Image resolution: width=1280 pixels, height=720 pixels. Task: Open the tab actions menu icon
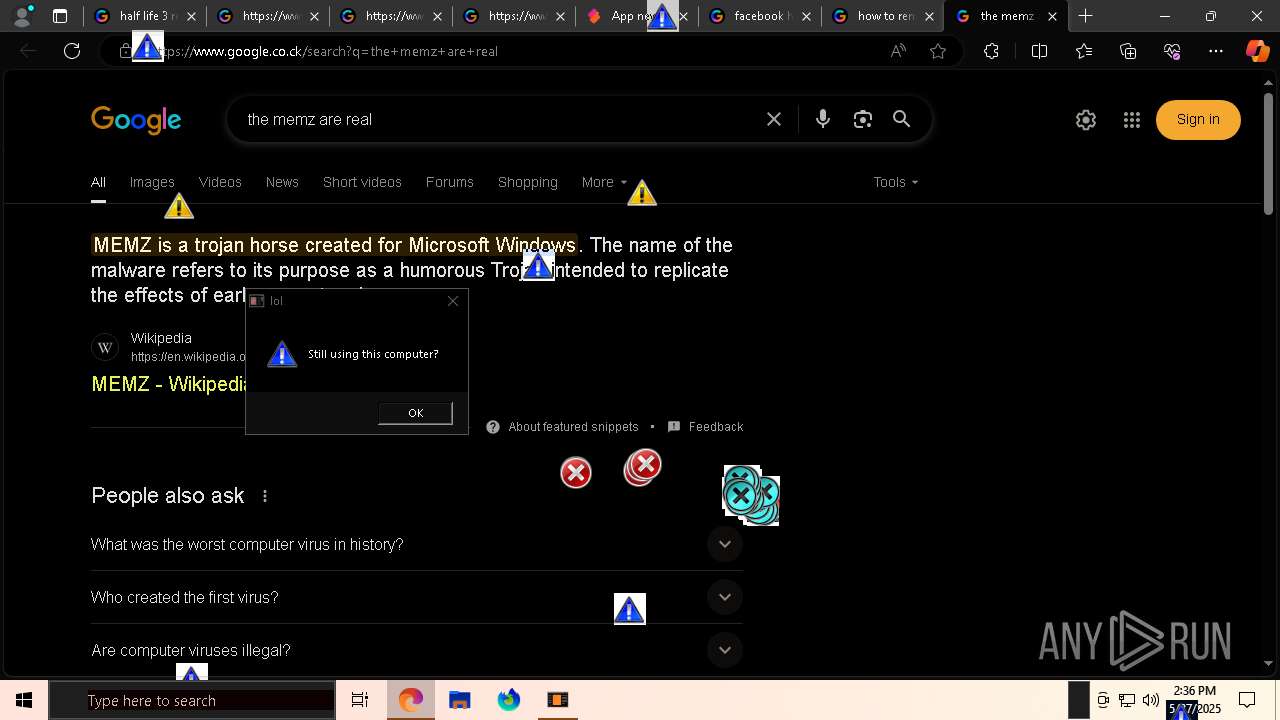(60, 16)
